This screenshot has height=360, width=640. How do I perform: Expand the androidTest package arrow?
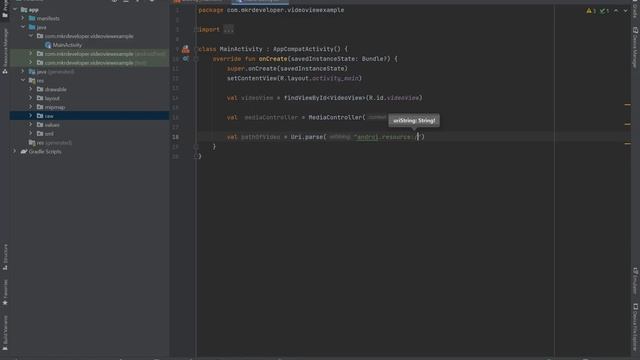(31, 53)
